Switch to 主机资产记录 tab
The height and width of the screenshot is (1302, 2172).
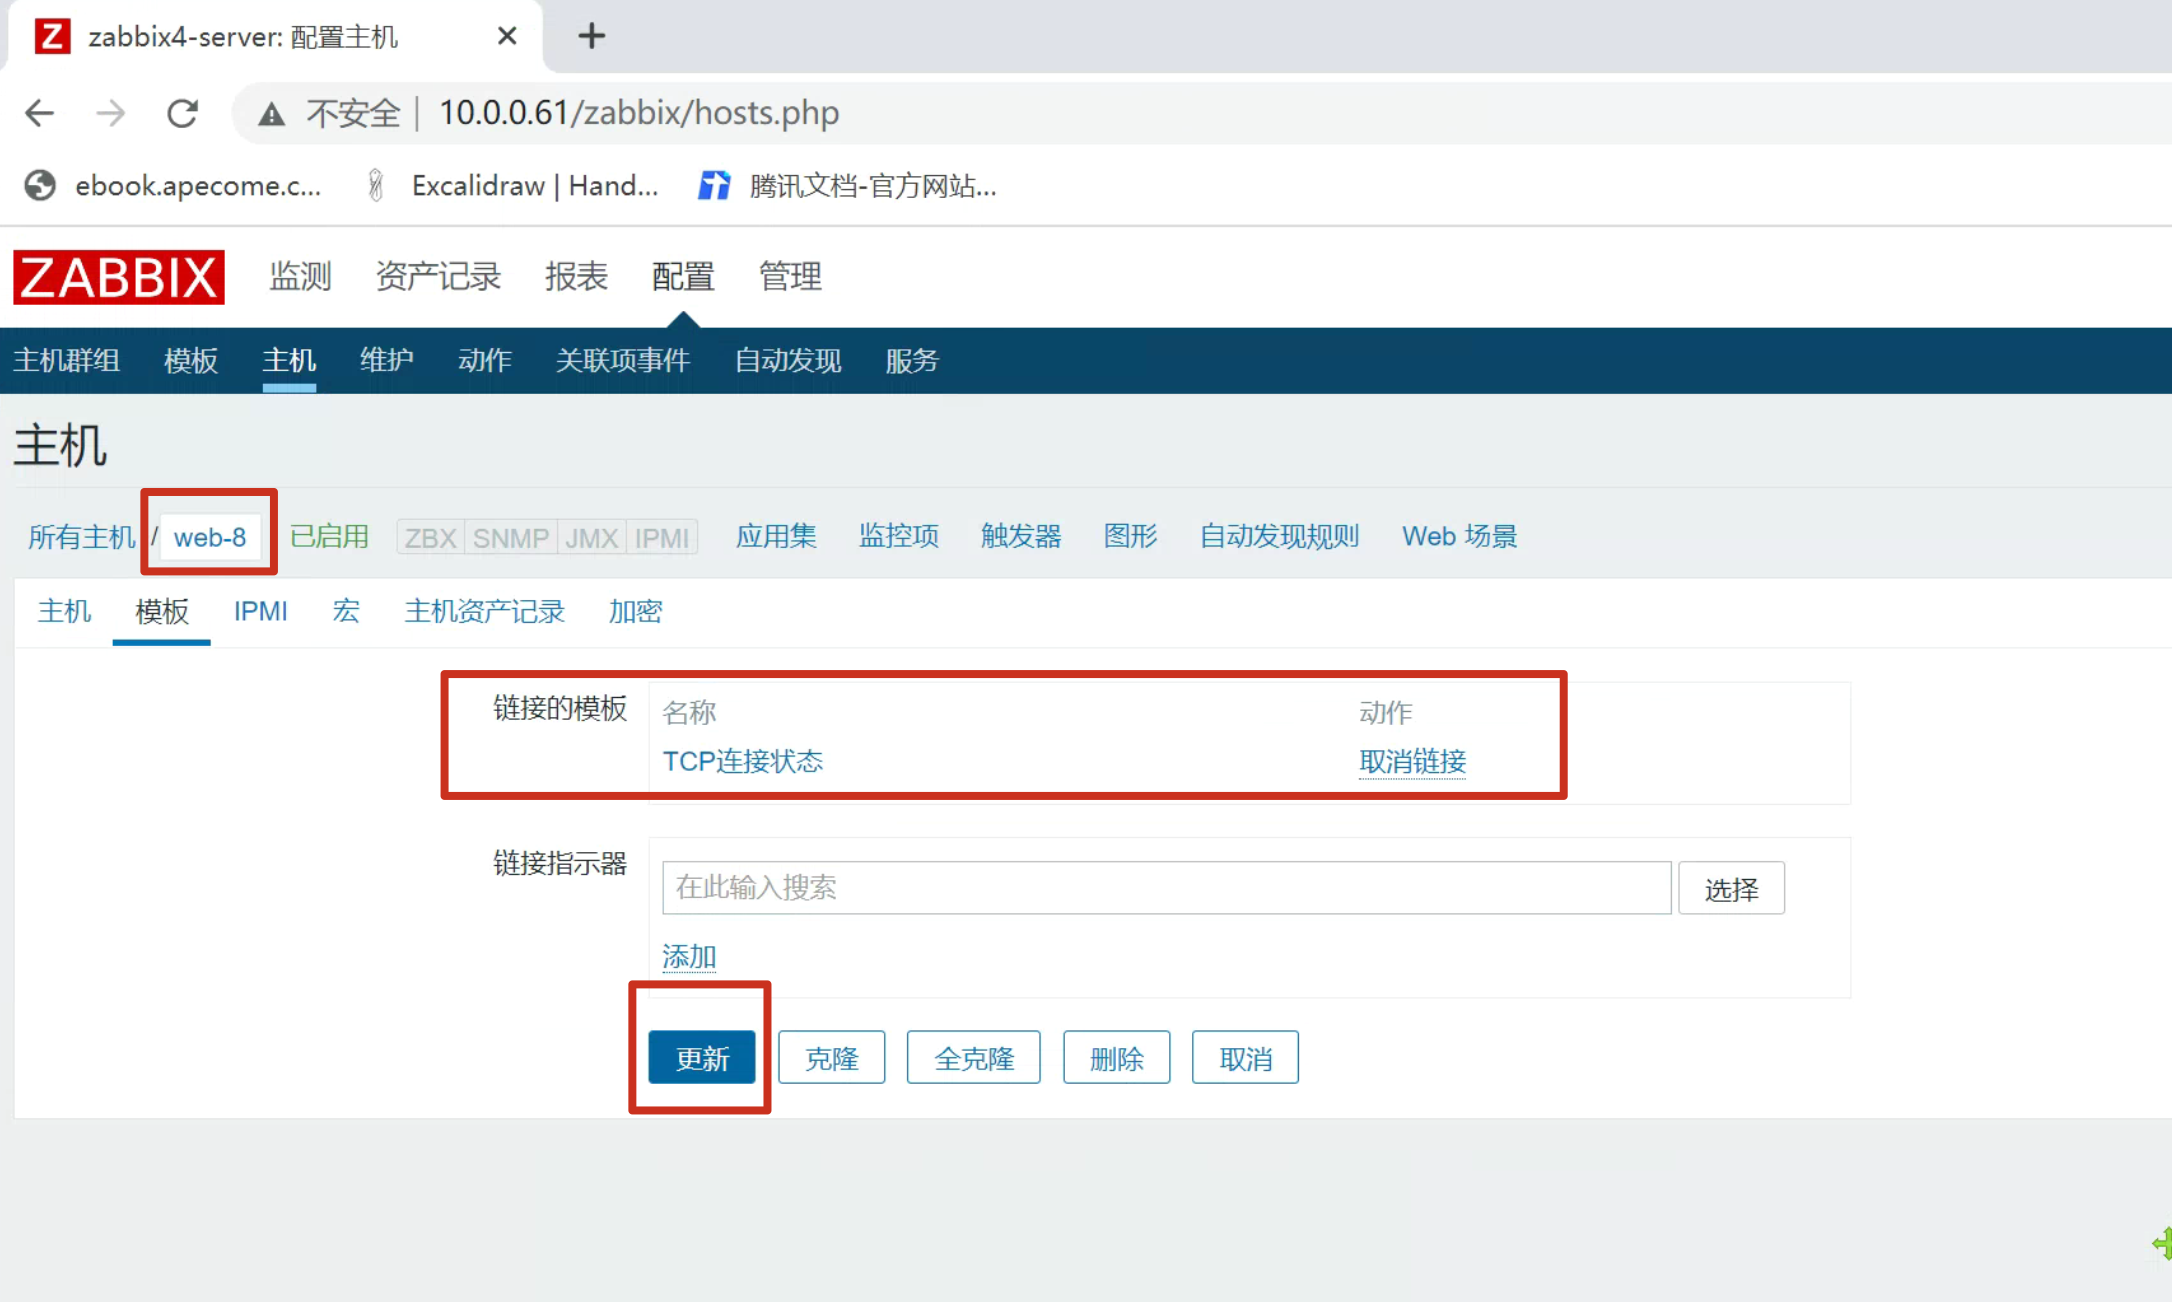coord(484,611)
